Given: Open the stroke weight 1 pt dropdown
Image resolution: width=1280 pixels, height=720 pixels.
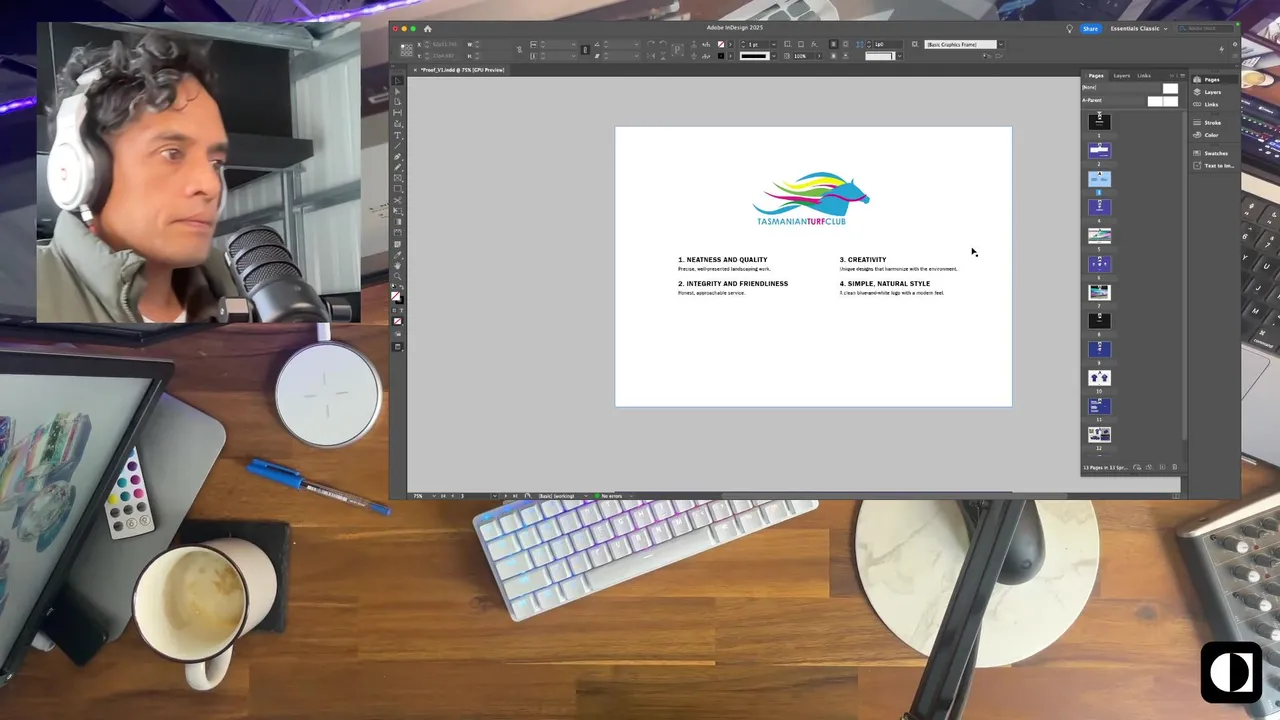Looking at the screenshot, I should (x=774, y=44).
